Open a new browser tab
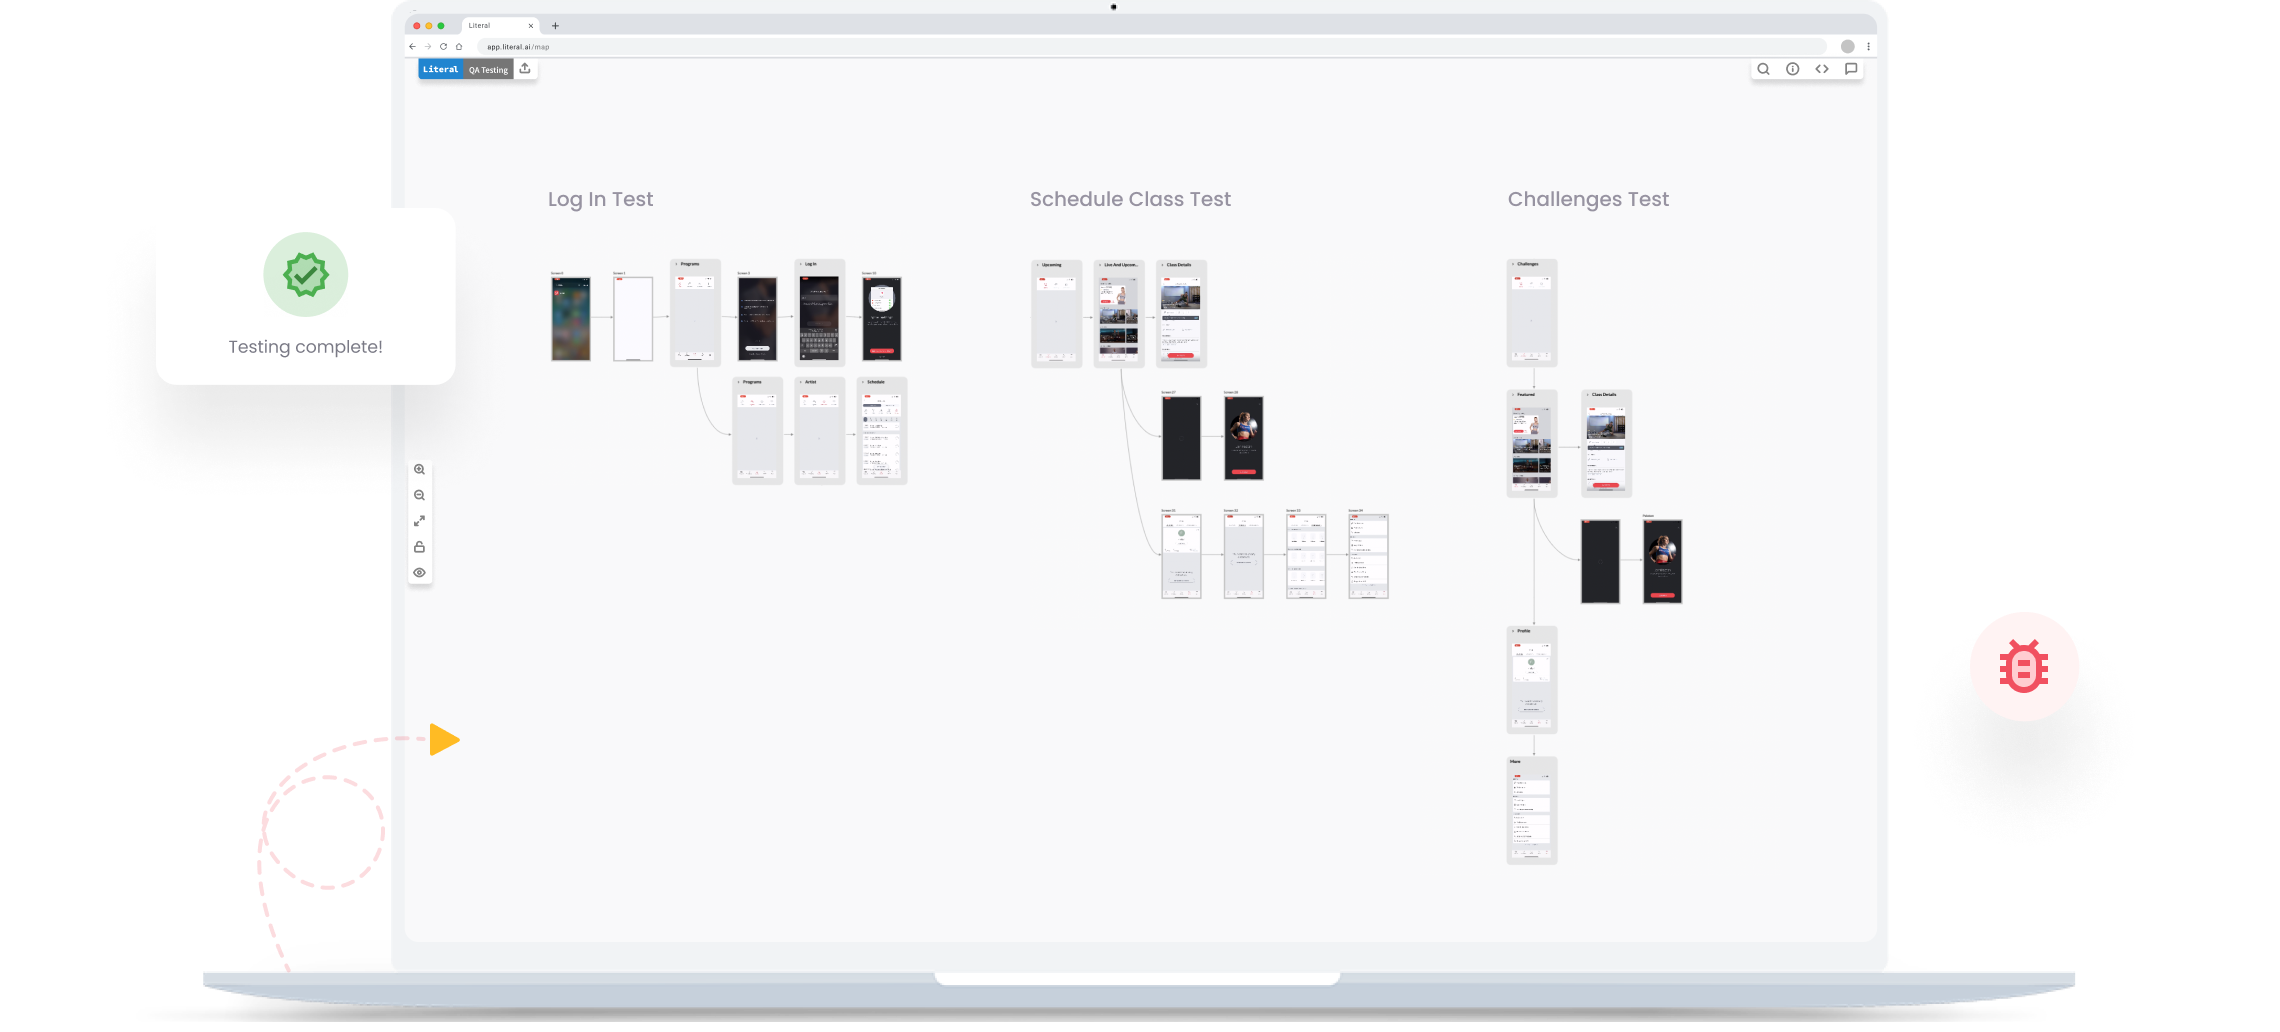 [555, 26]
